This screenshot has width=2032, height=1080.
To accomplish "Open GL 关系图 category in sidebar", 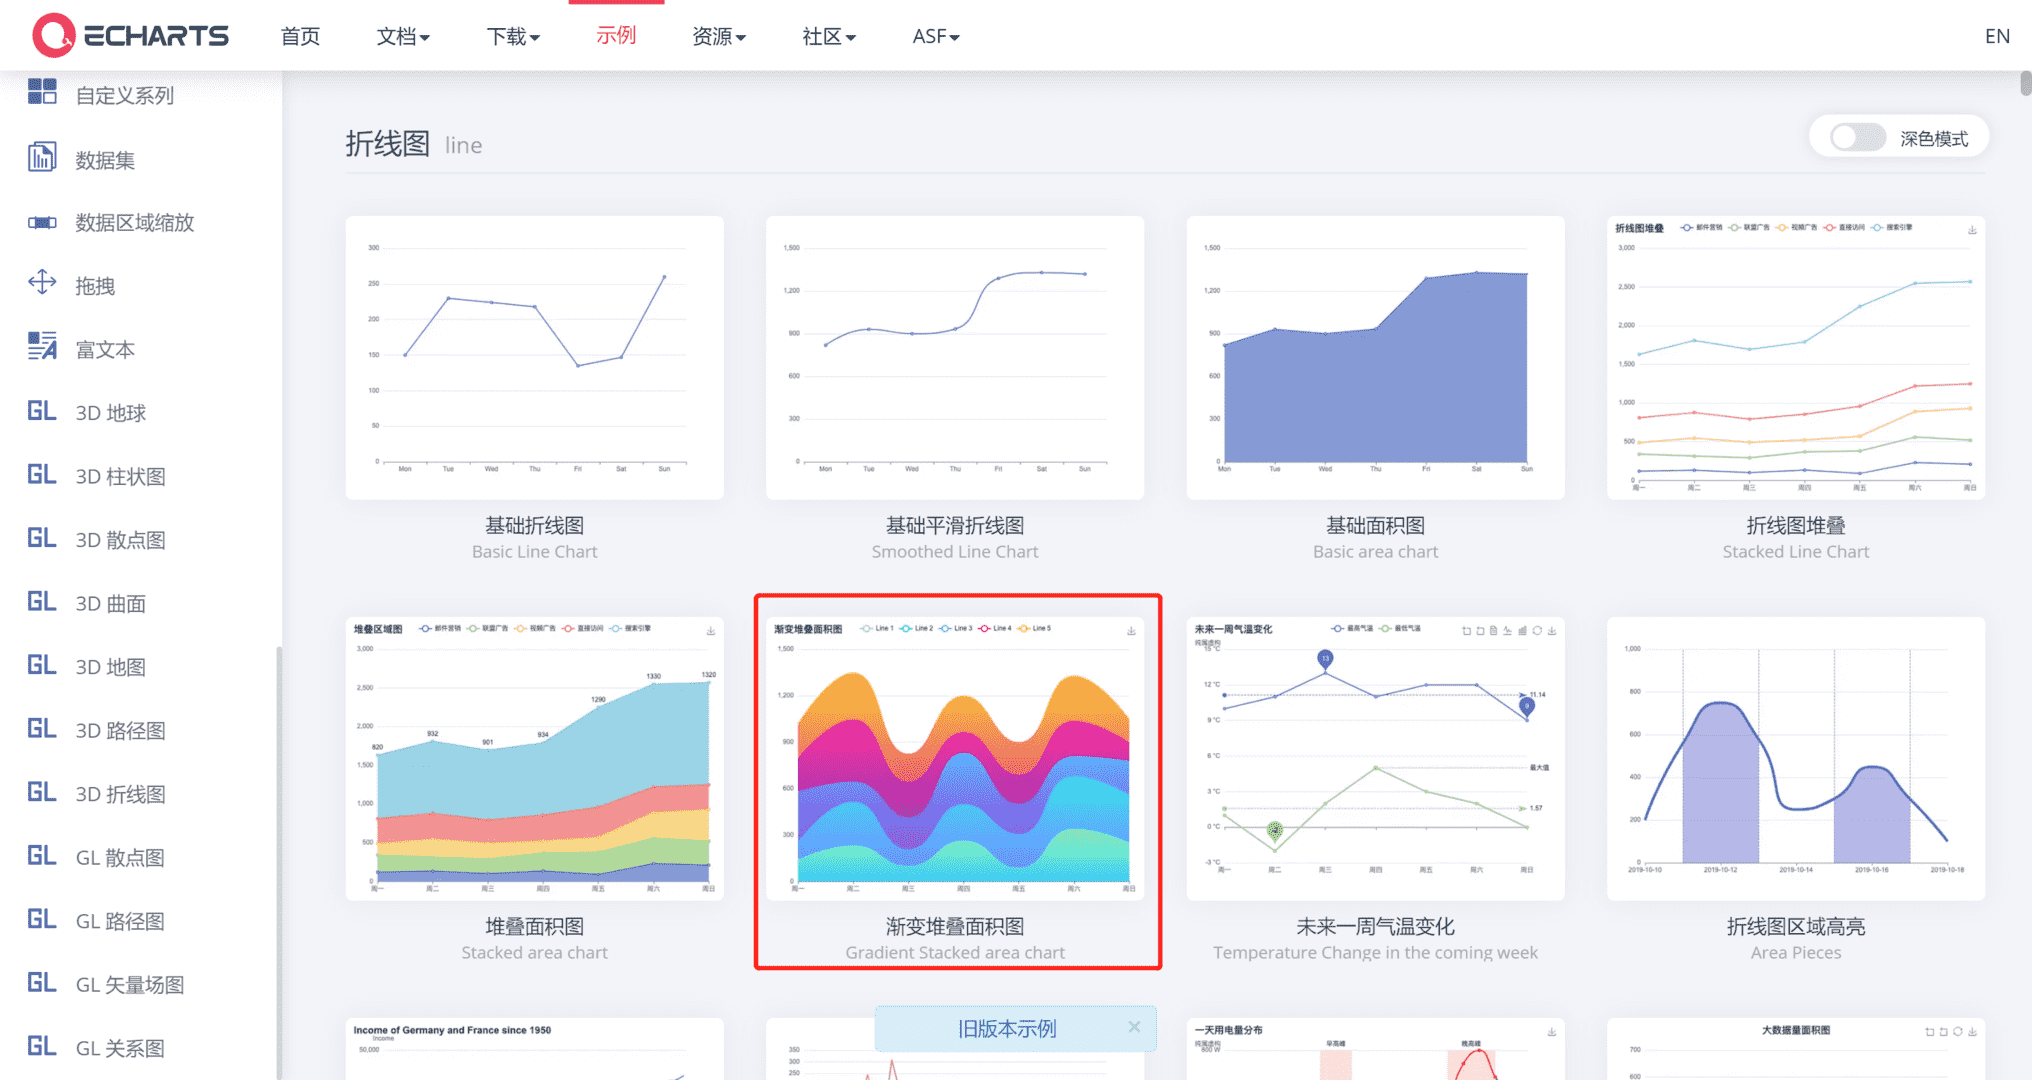I will tap(120, 1048).
